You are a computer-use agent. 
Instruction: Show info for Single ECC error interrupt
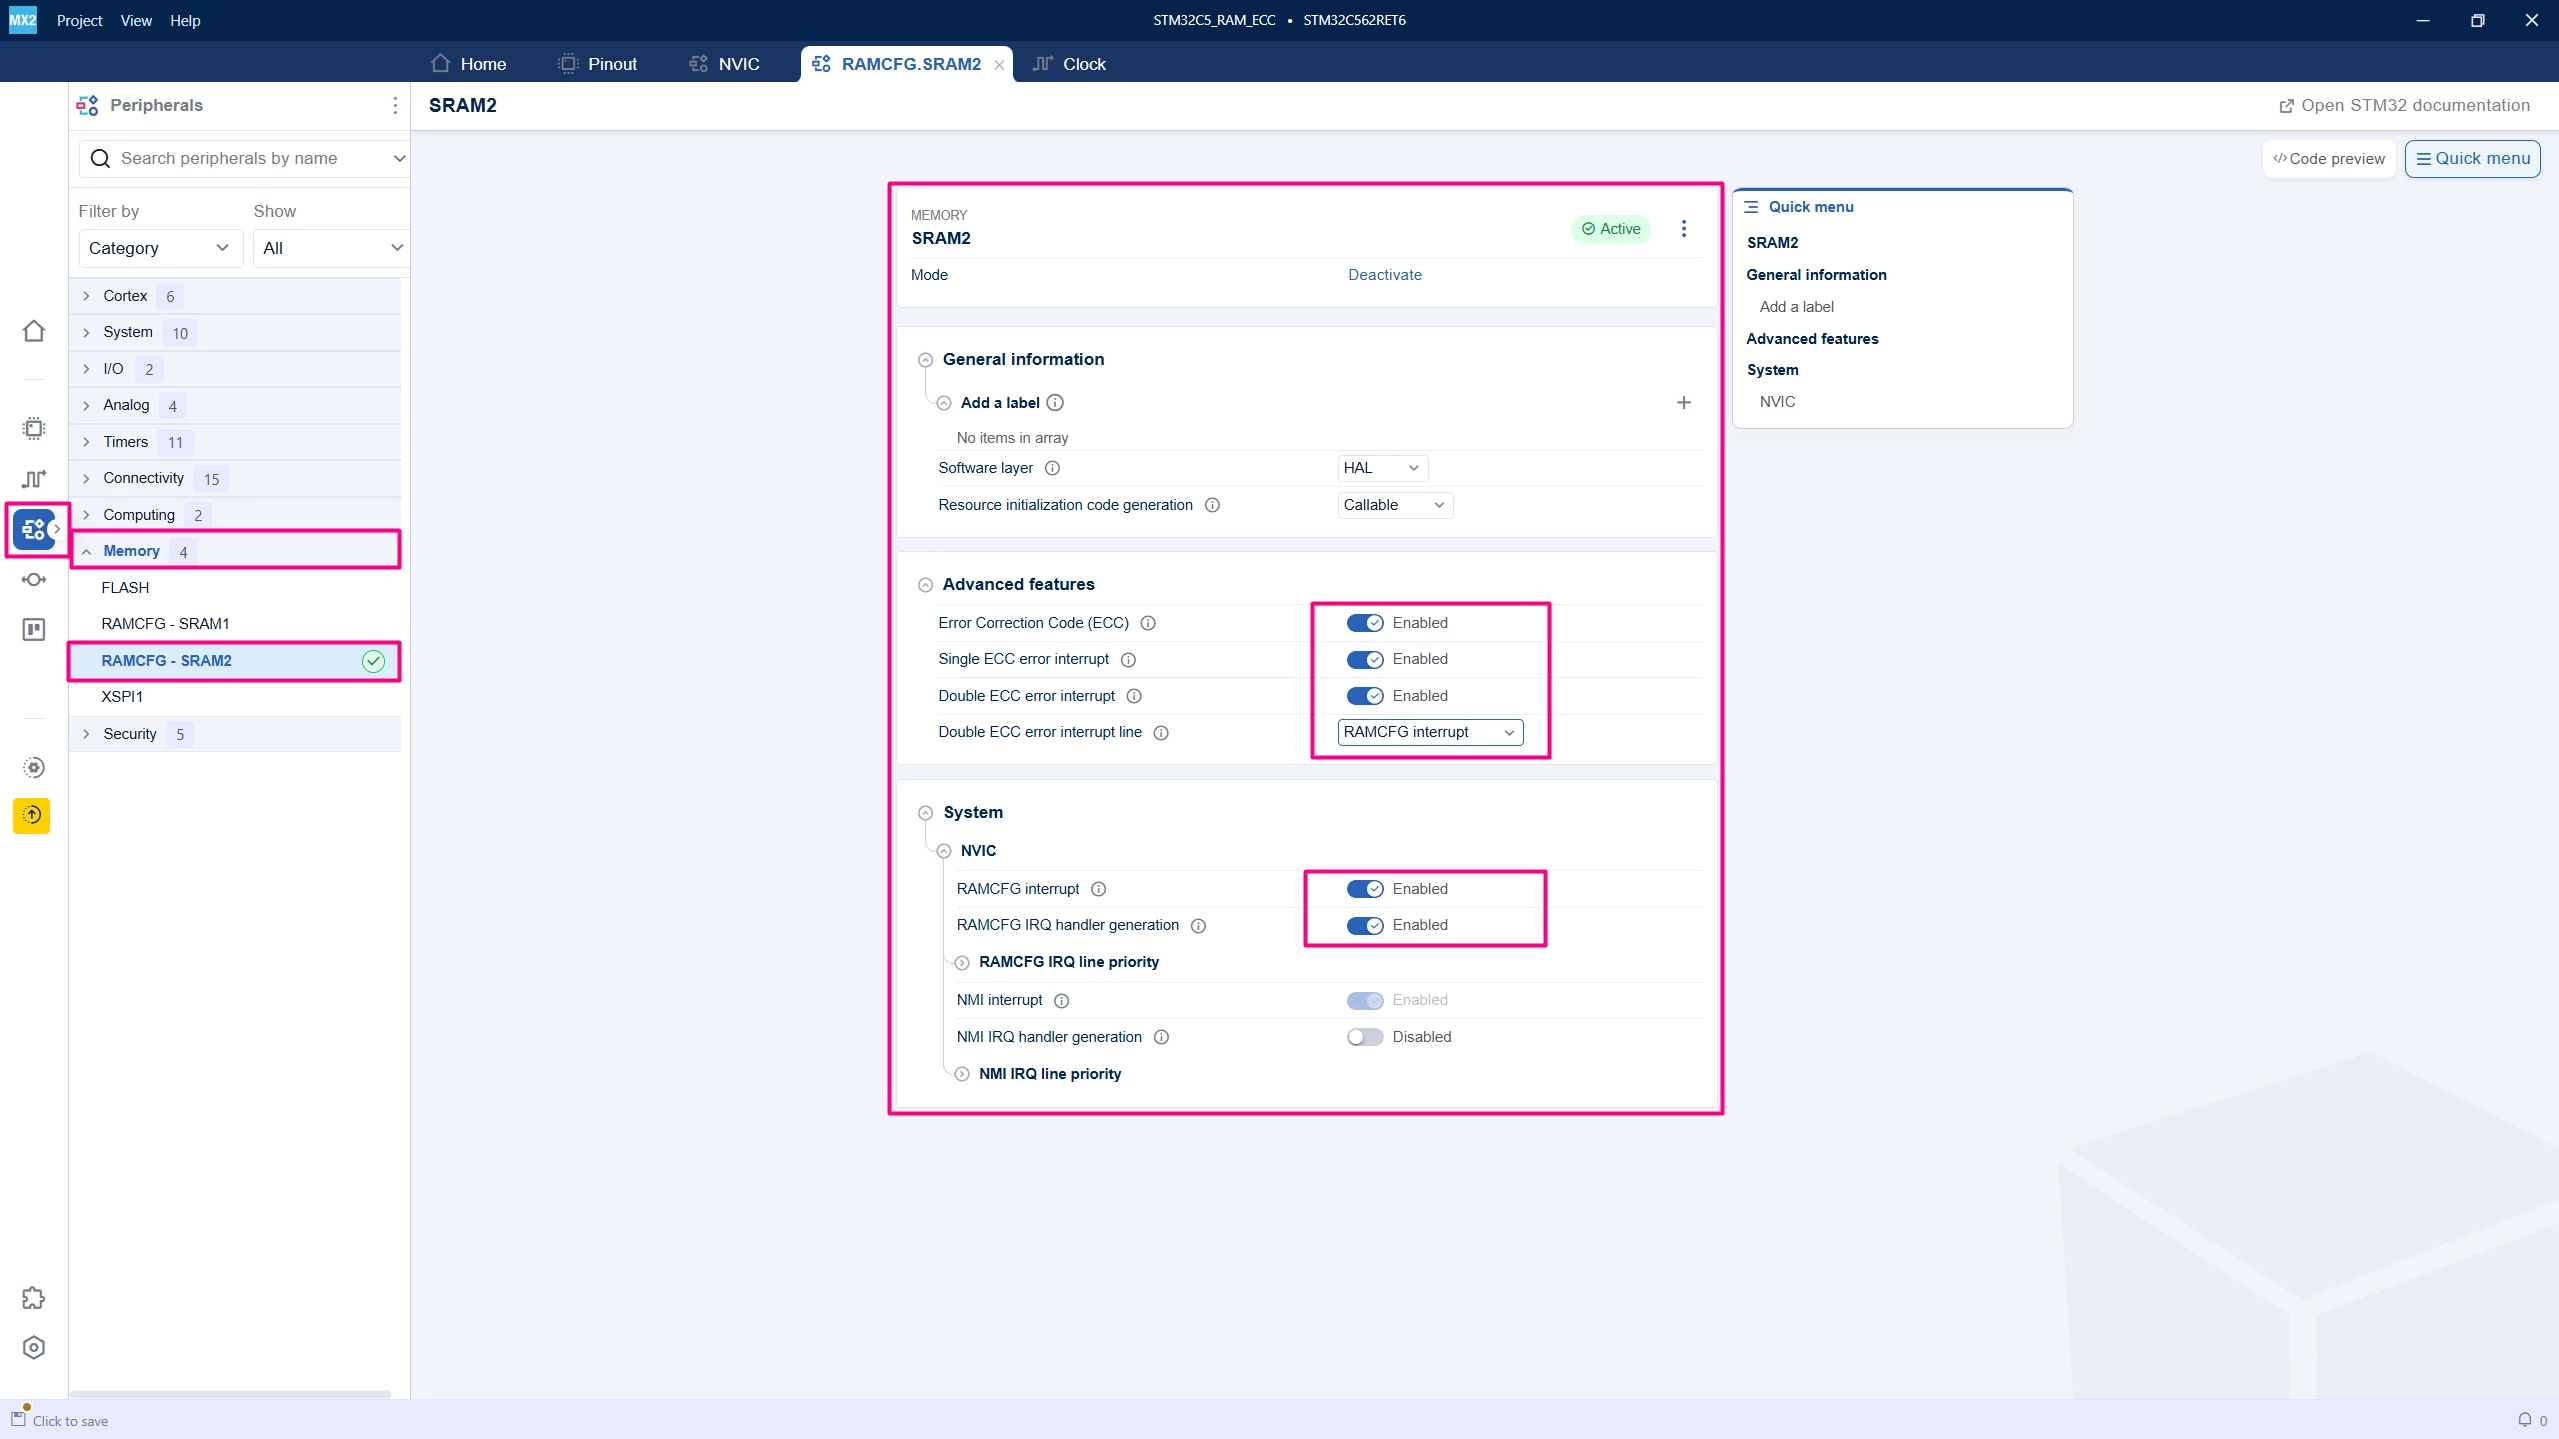[x=1128, y=660]
